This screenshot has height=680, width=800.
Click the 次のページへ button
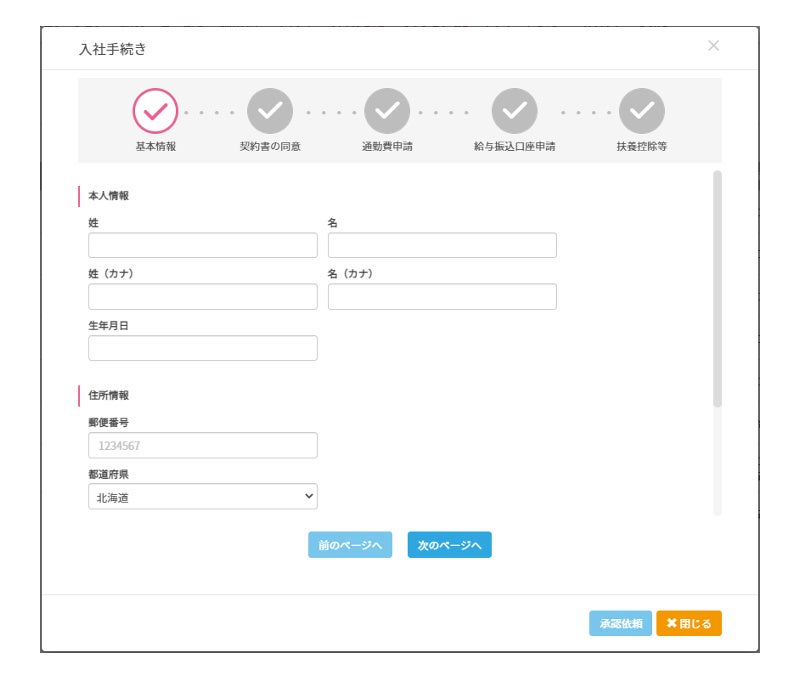449,545
